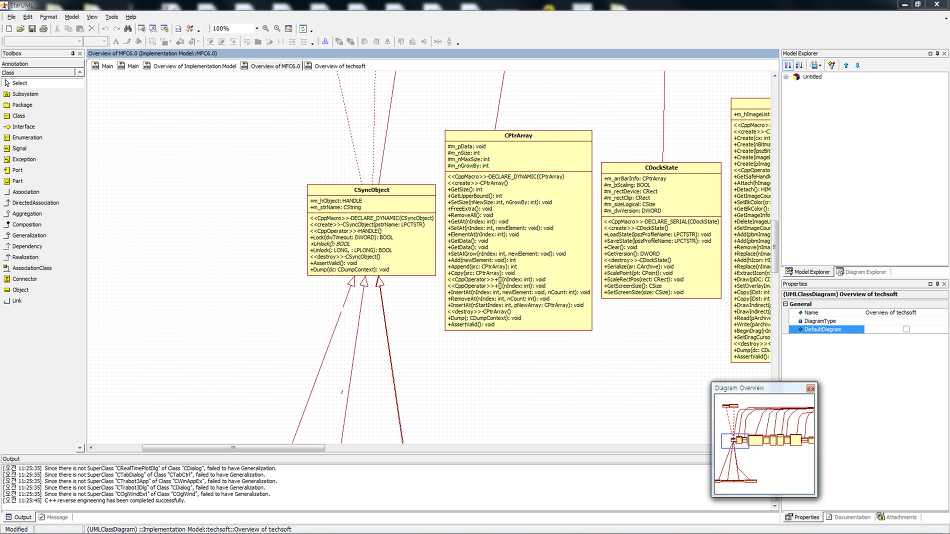The height and width of the screenshot is (534, 950).
Task: Click the Save icon in toolbar
Action: click(32, 28)
